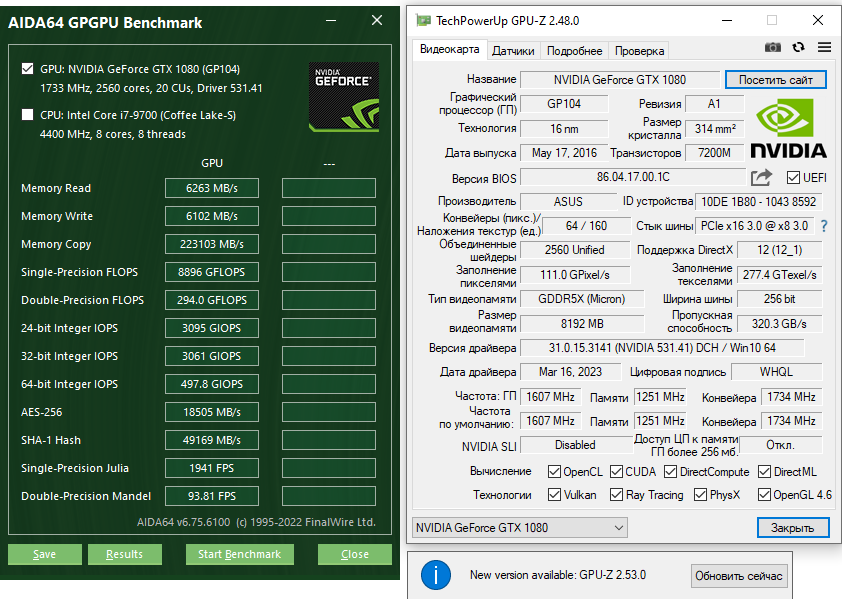Click the Закрыть button in GPU-Z
Image resolution: width=842 pixels, height=599 pixels.
tap(793, 528)
